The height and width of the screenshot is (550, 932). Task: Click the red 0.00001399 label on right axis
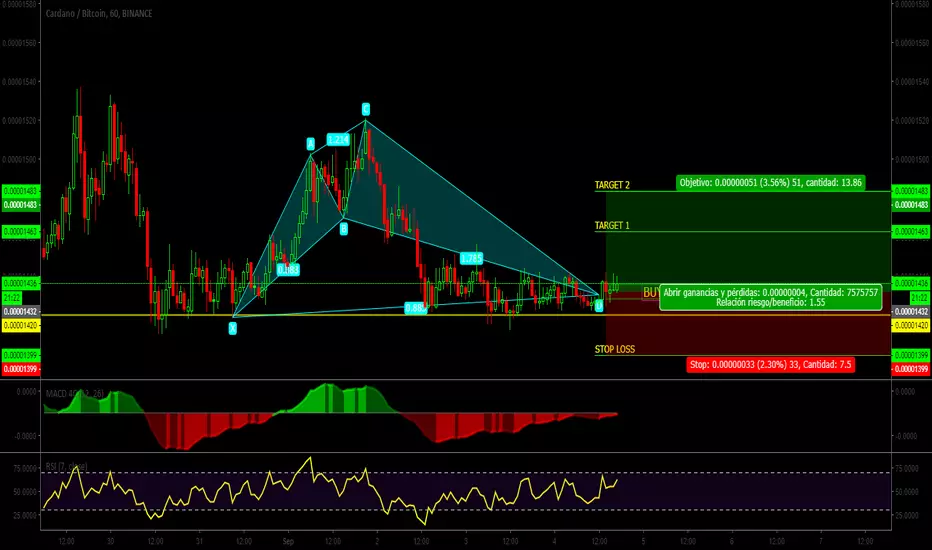tap(911, 369)
